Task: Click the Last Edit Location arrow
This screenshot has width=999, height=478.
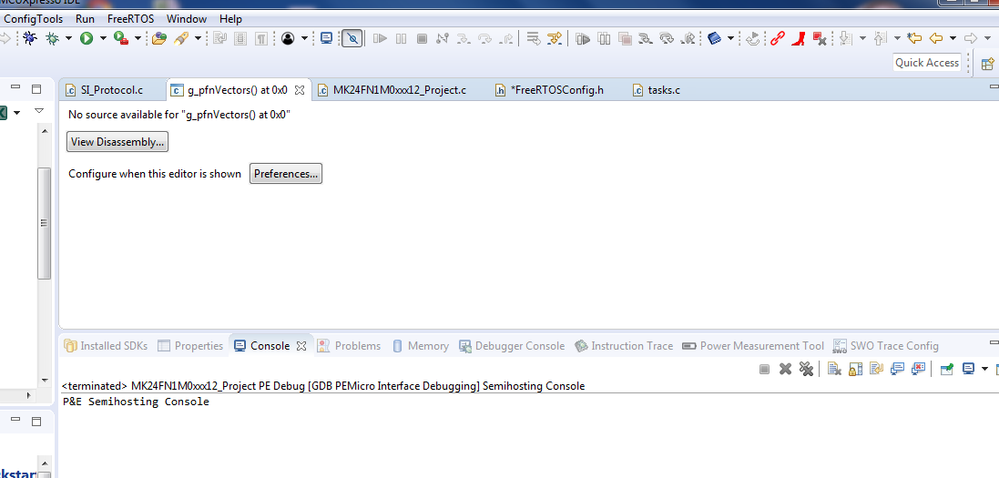Action: 915,39
